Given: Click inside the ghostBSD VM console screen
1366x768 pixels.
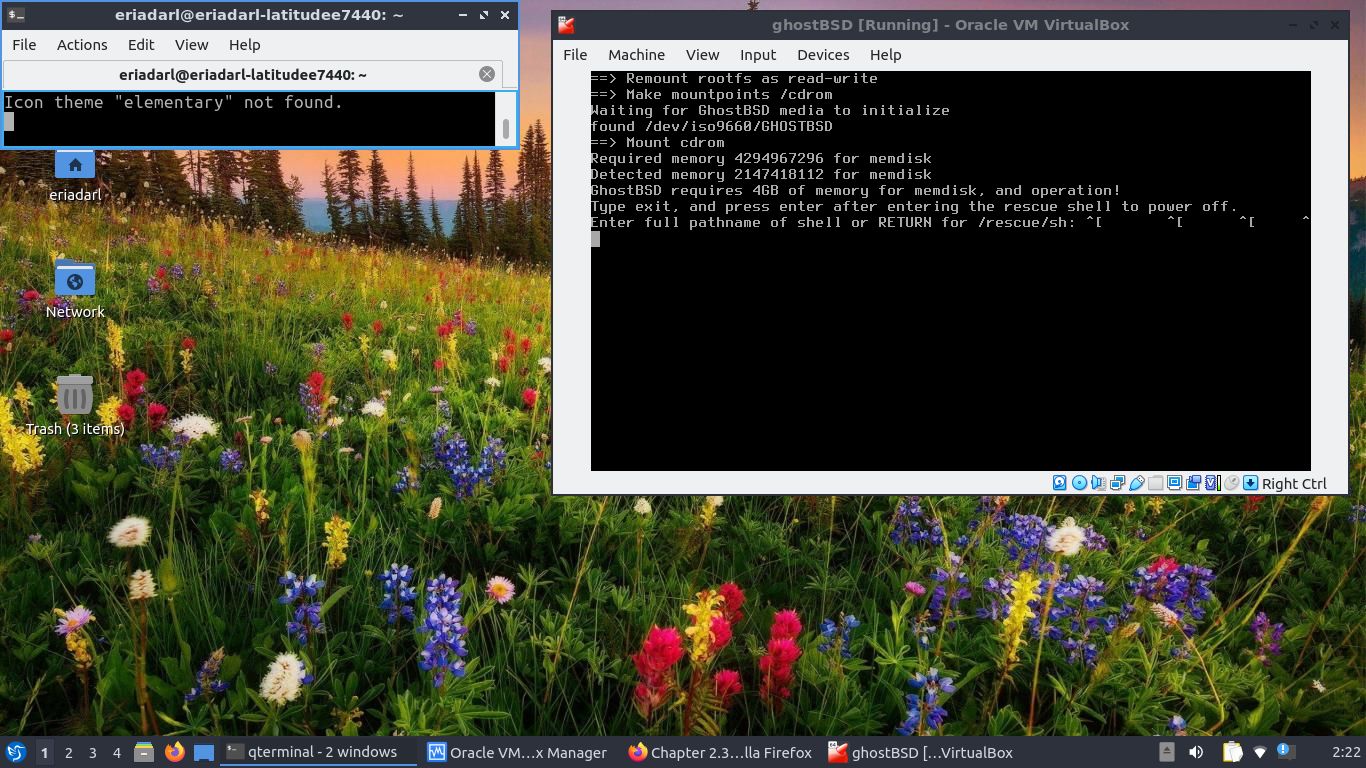Looking at the screenshot, I should click(950, 270).
